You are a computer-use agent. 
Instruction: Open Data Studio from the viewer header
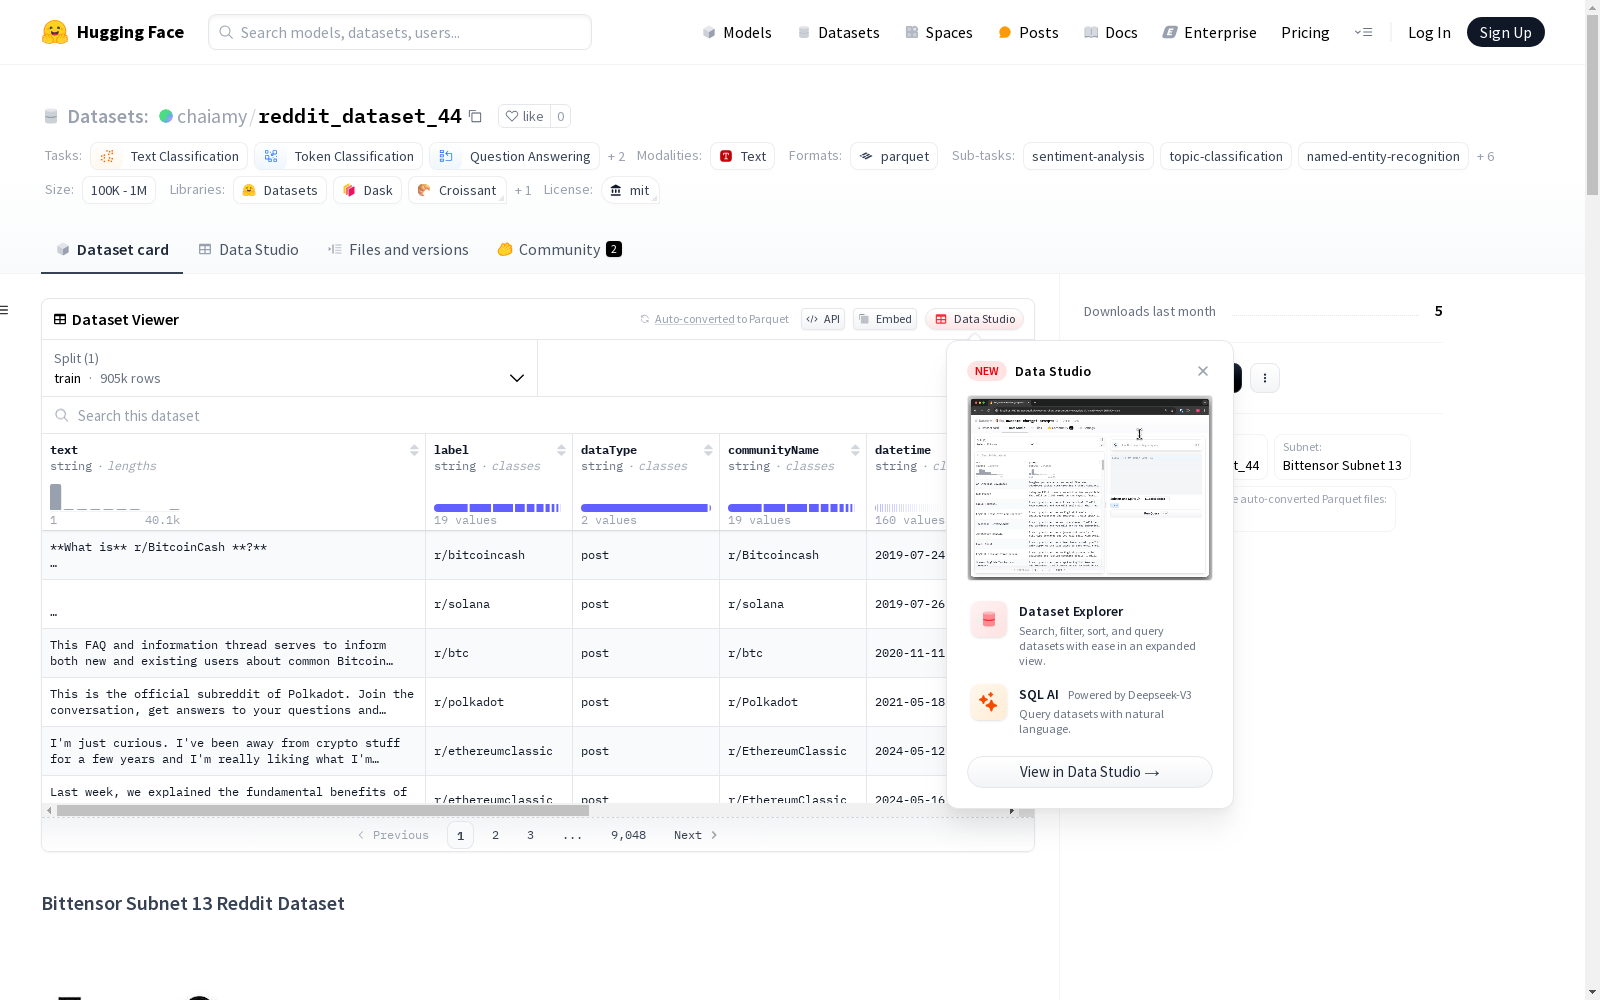(x=975, y=319)
